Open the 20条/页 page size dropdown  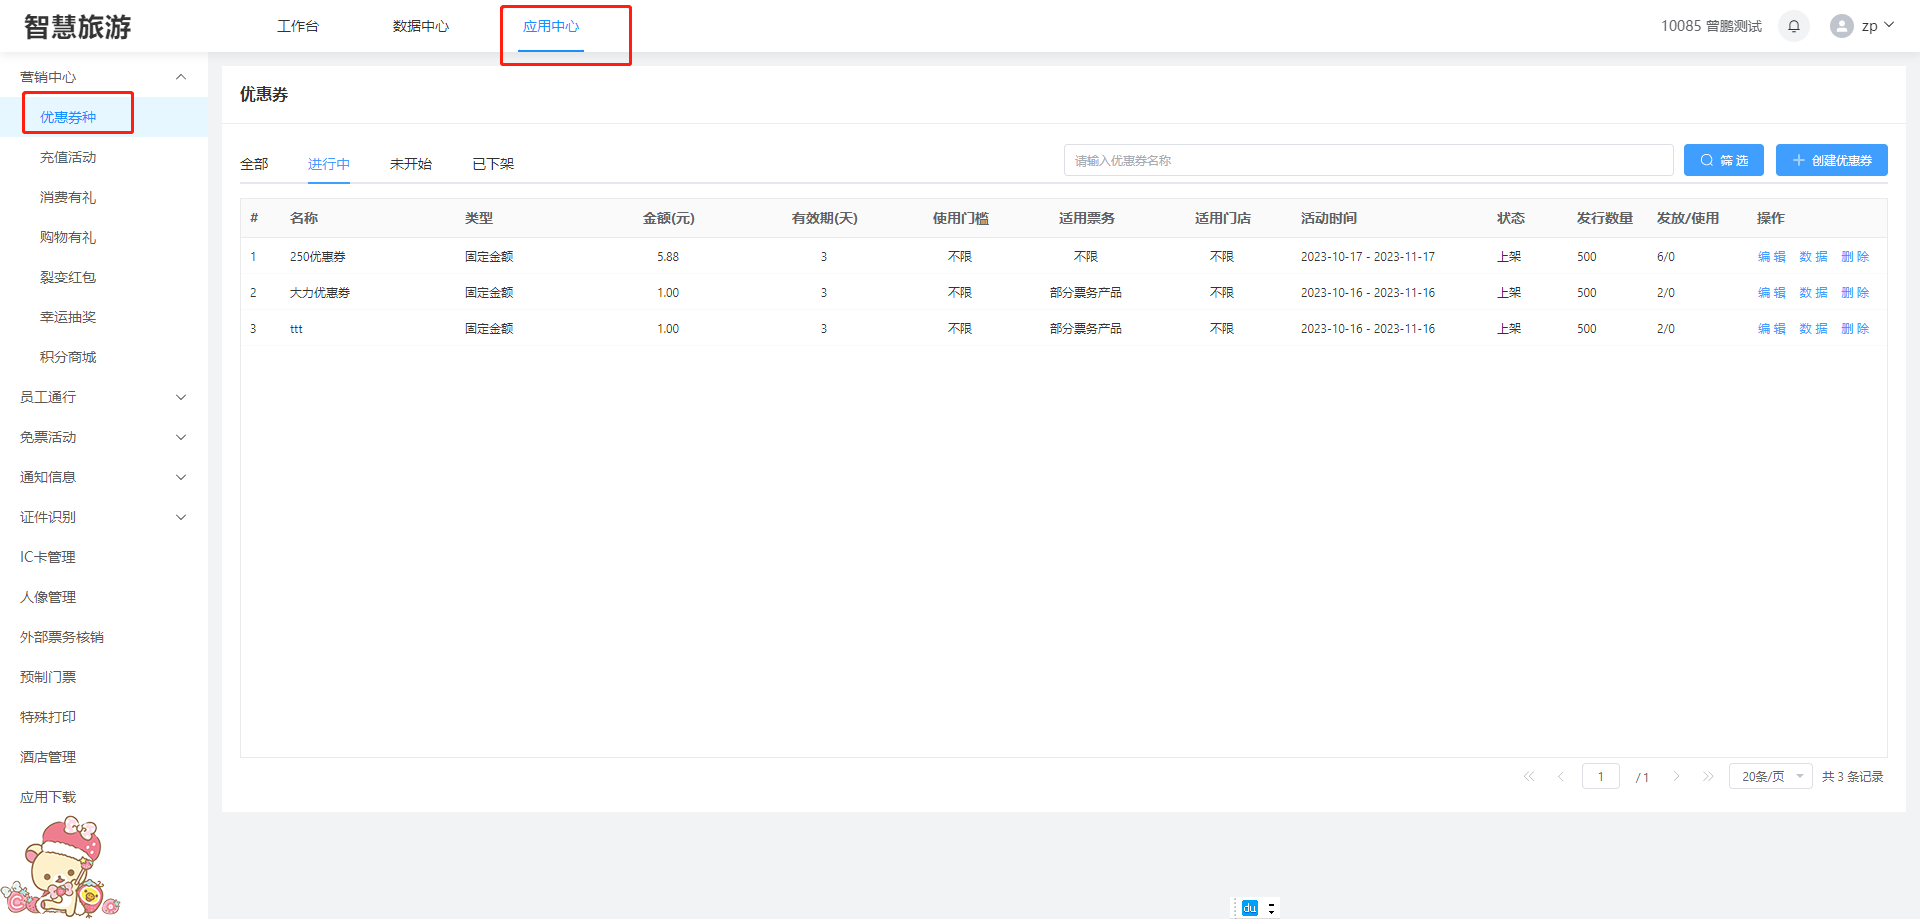coord(1770,776)
